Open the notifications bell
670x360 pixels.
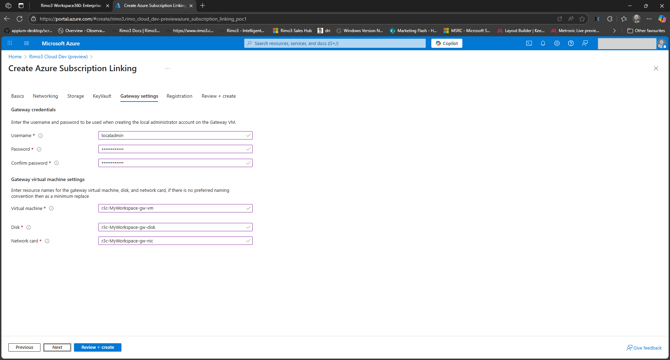[x=543, y=43]
